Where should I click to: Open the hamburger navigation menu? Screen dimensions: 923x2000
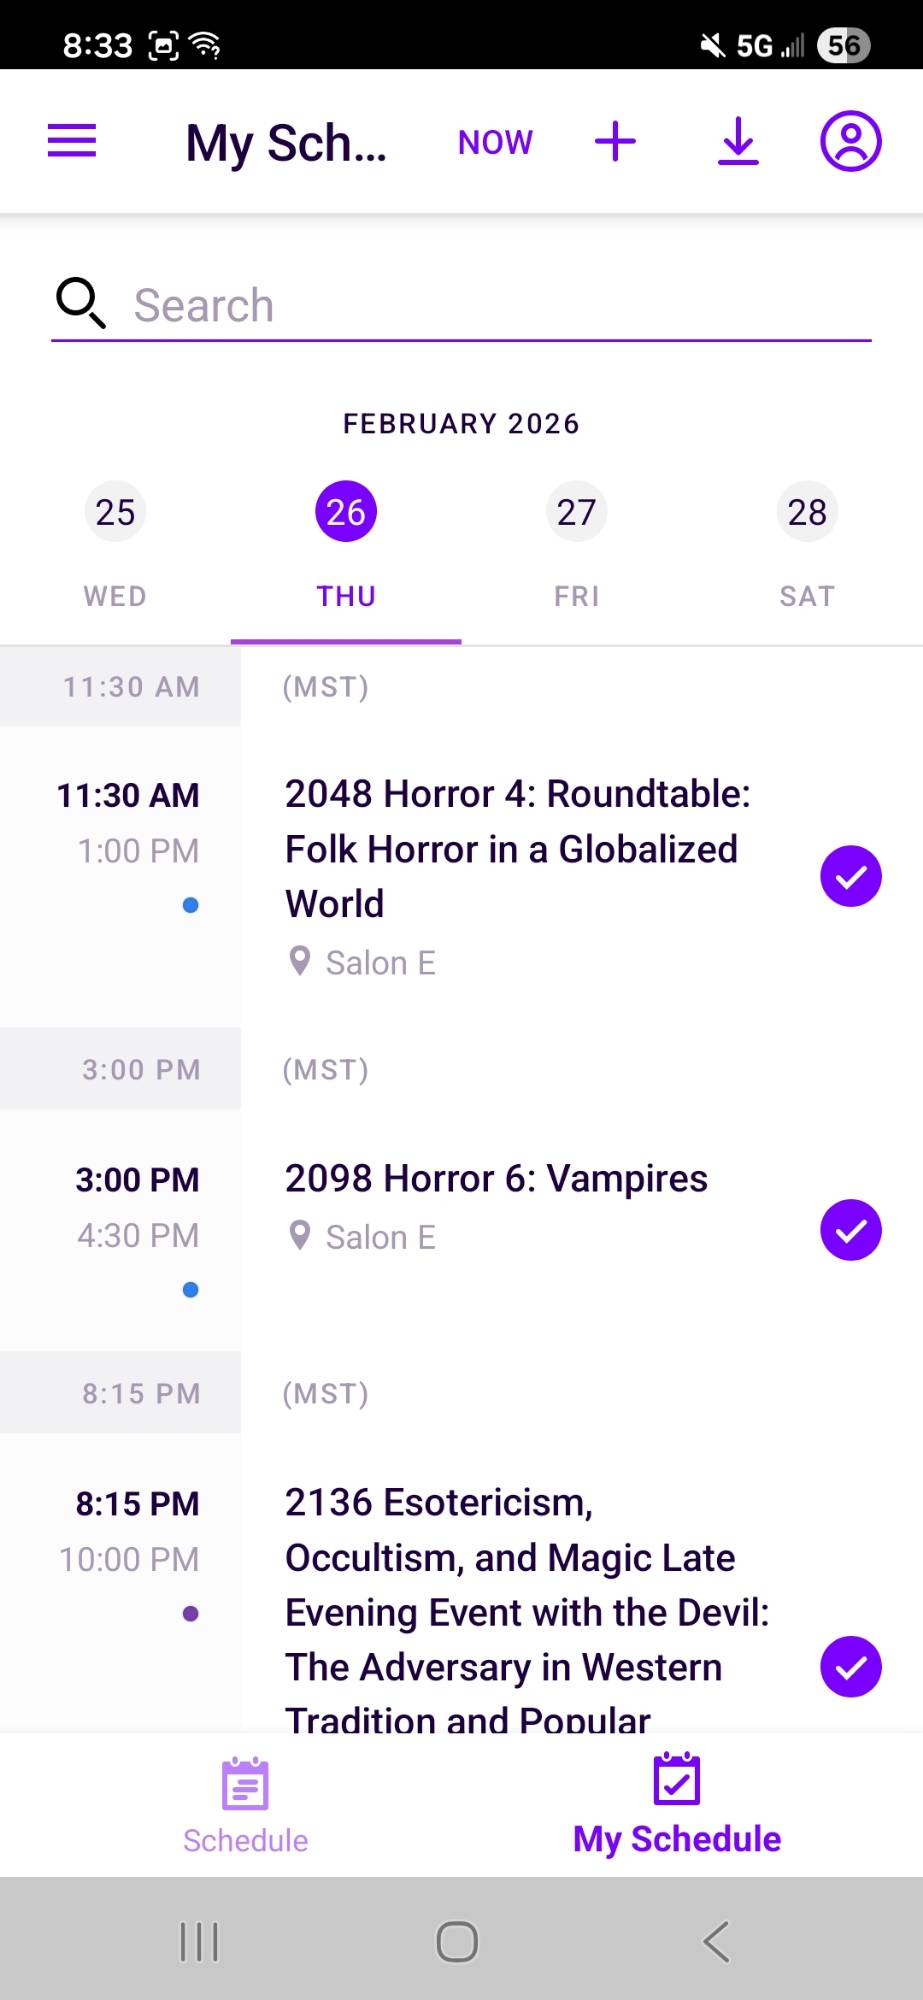click(72, 141)
